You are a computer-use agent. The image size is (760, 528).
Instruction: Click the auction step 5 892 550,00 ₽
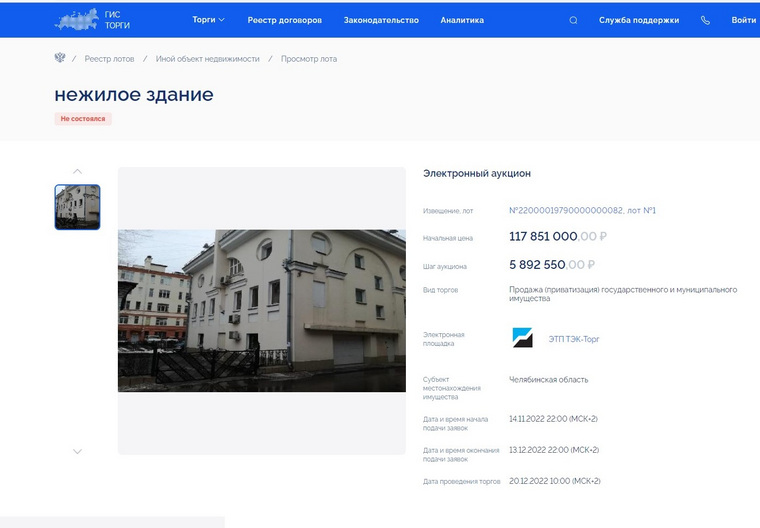point(552,265)
